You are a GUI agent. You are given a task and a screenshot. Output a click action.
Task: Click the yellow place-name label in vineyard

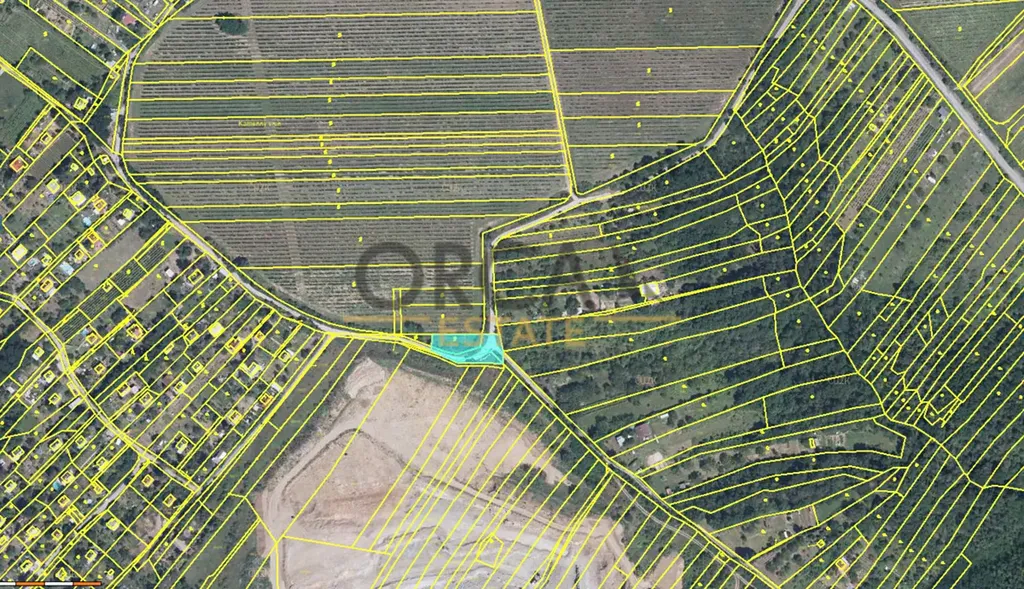258,123
